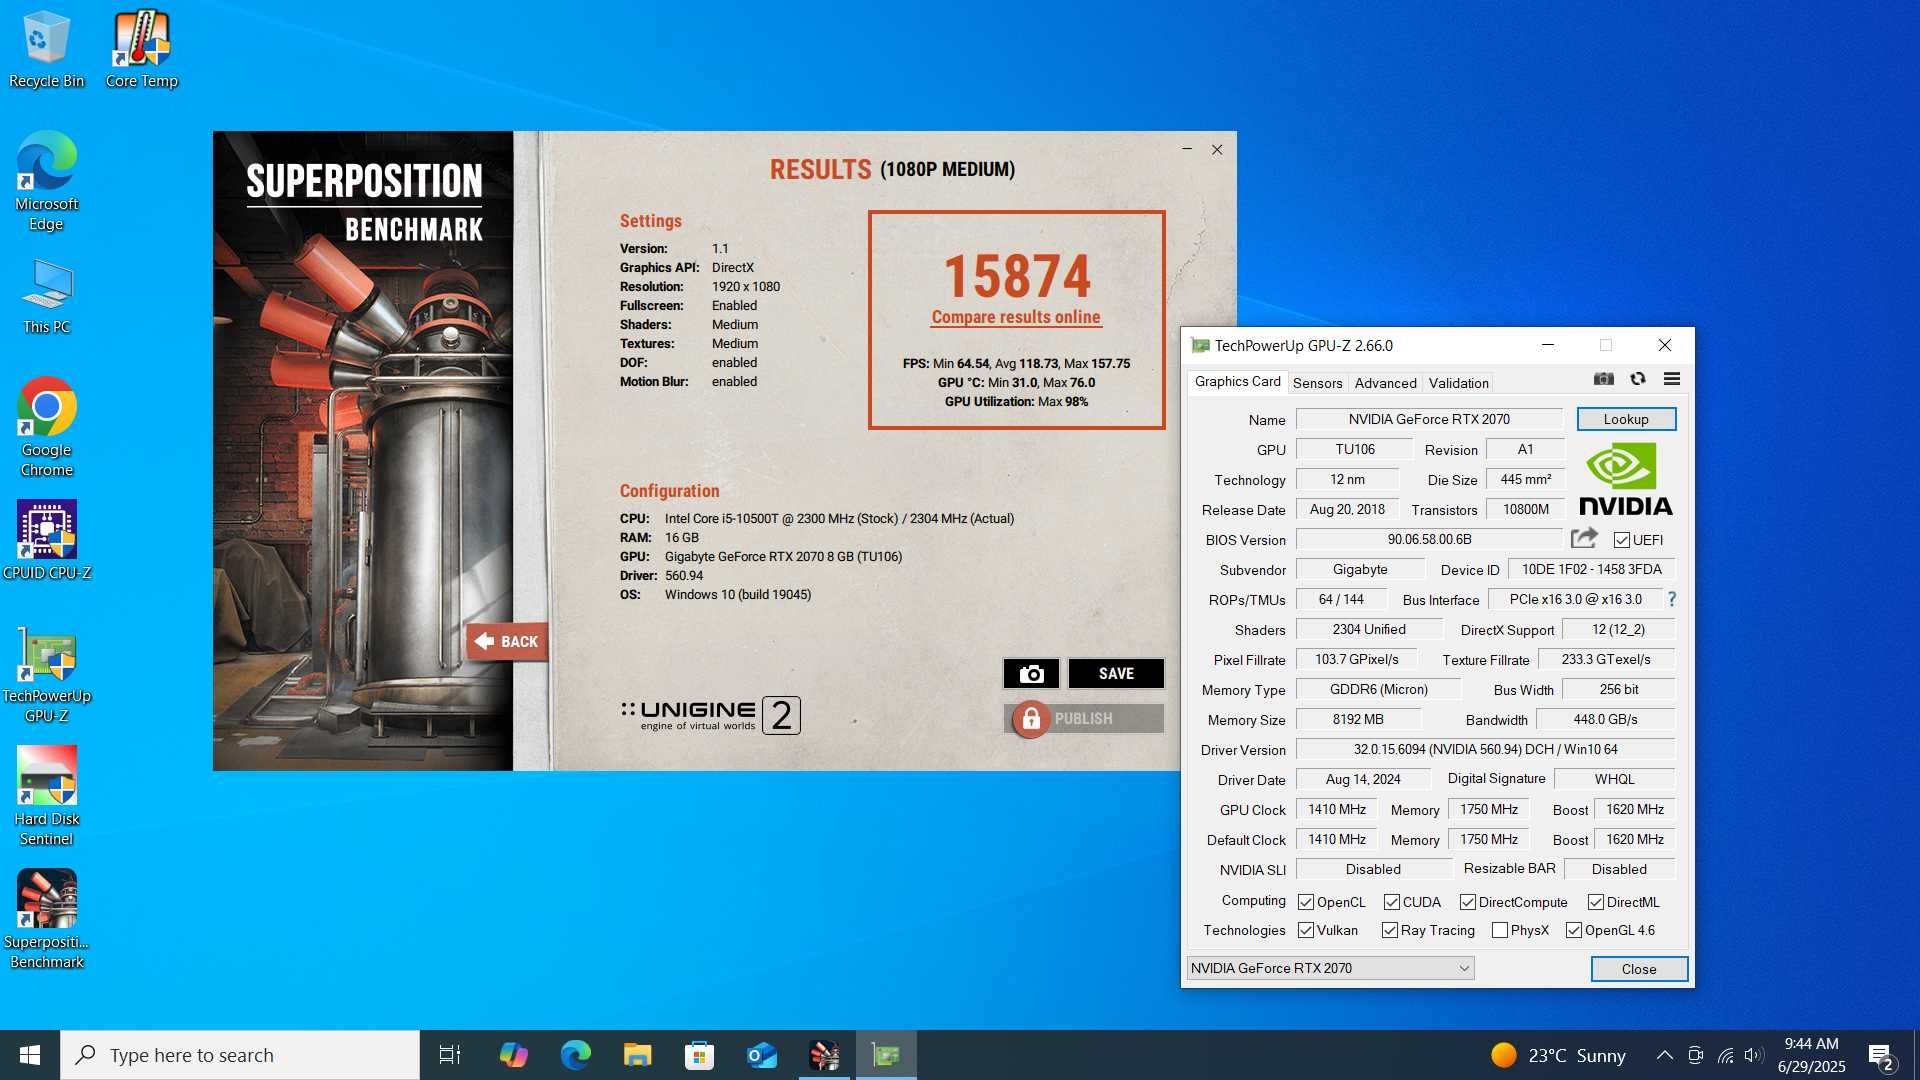Launch Hard Disk Sentinel desktop icon

(x=46, y=797)
